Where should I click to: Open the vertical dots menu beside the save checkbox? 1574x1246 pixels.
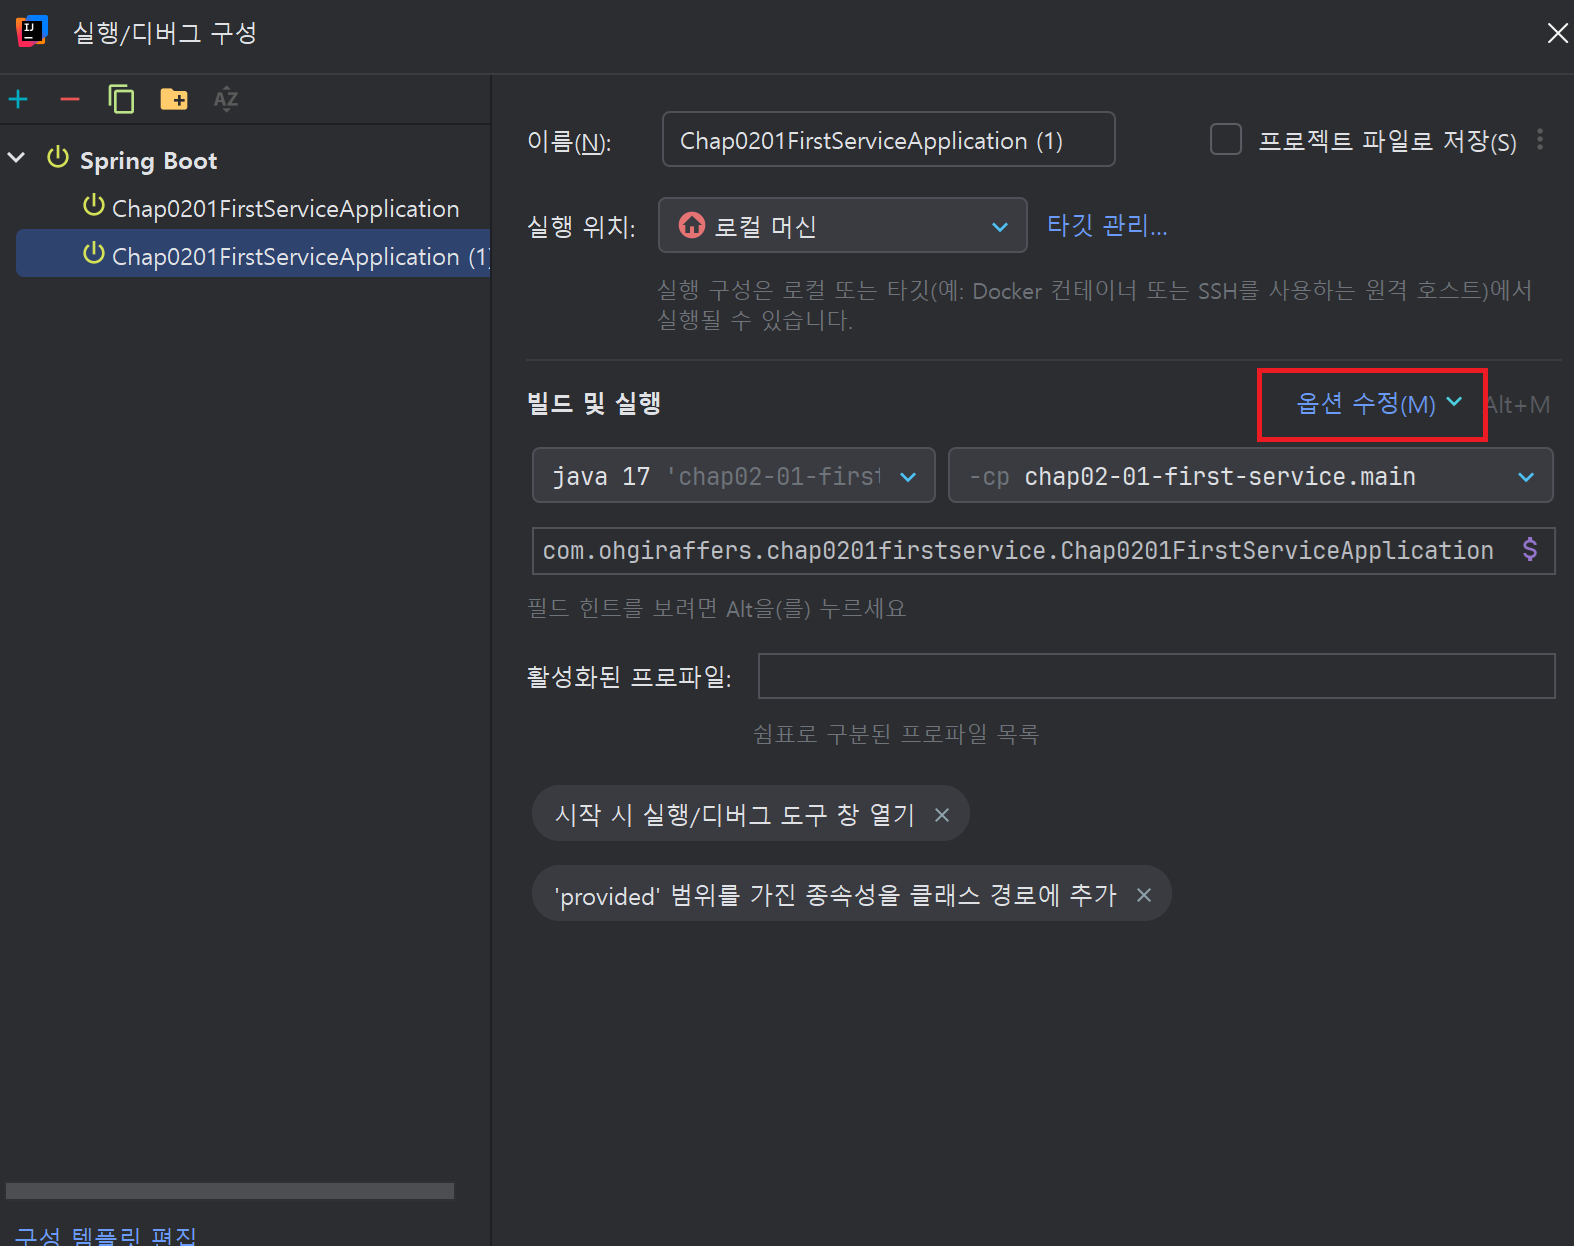pyautogui.click(x=1540, y=139)
